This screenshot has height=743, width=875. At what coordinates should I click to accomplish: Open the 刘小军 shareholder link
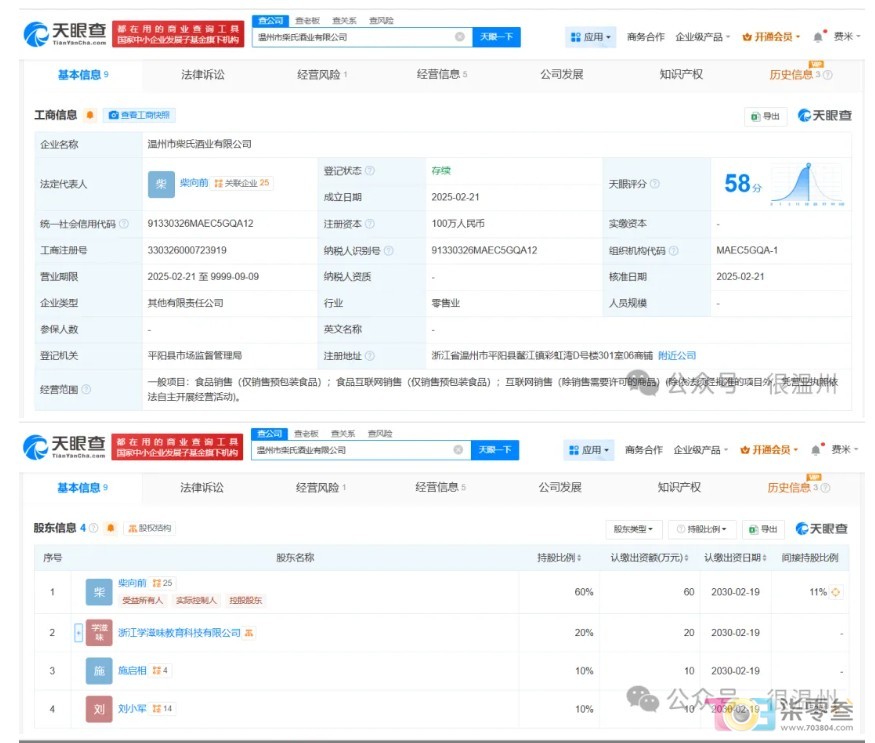(x=132, y=708)
